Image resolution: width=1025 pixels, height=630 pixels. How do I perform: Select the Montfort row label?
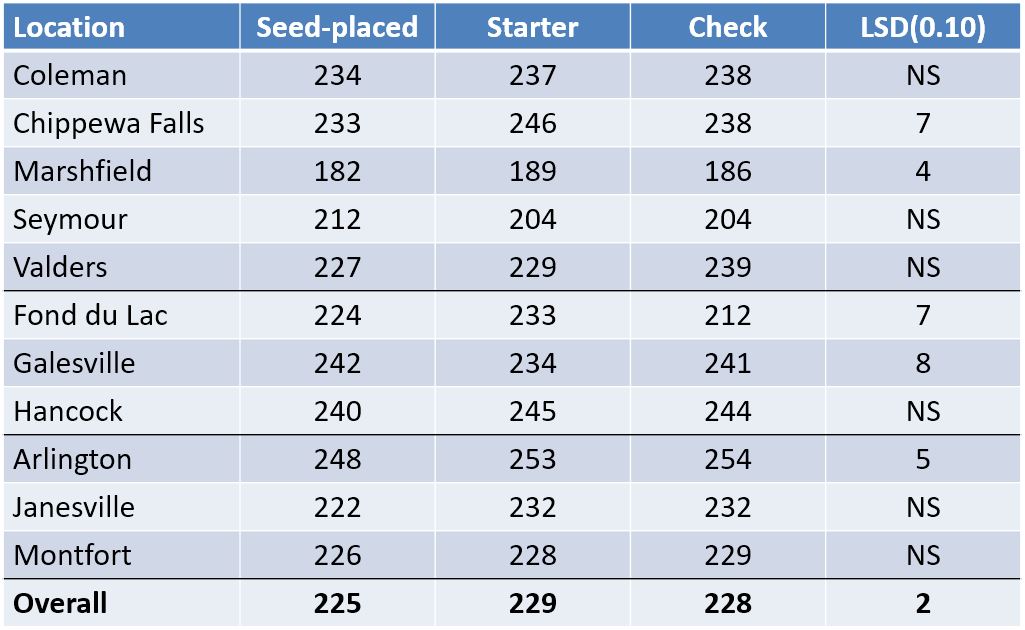[x=72, y=555]
